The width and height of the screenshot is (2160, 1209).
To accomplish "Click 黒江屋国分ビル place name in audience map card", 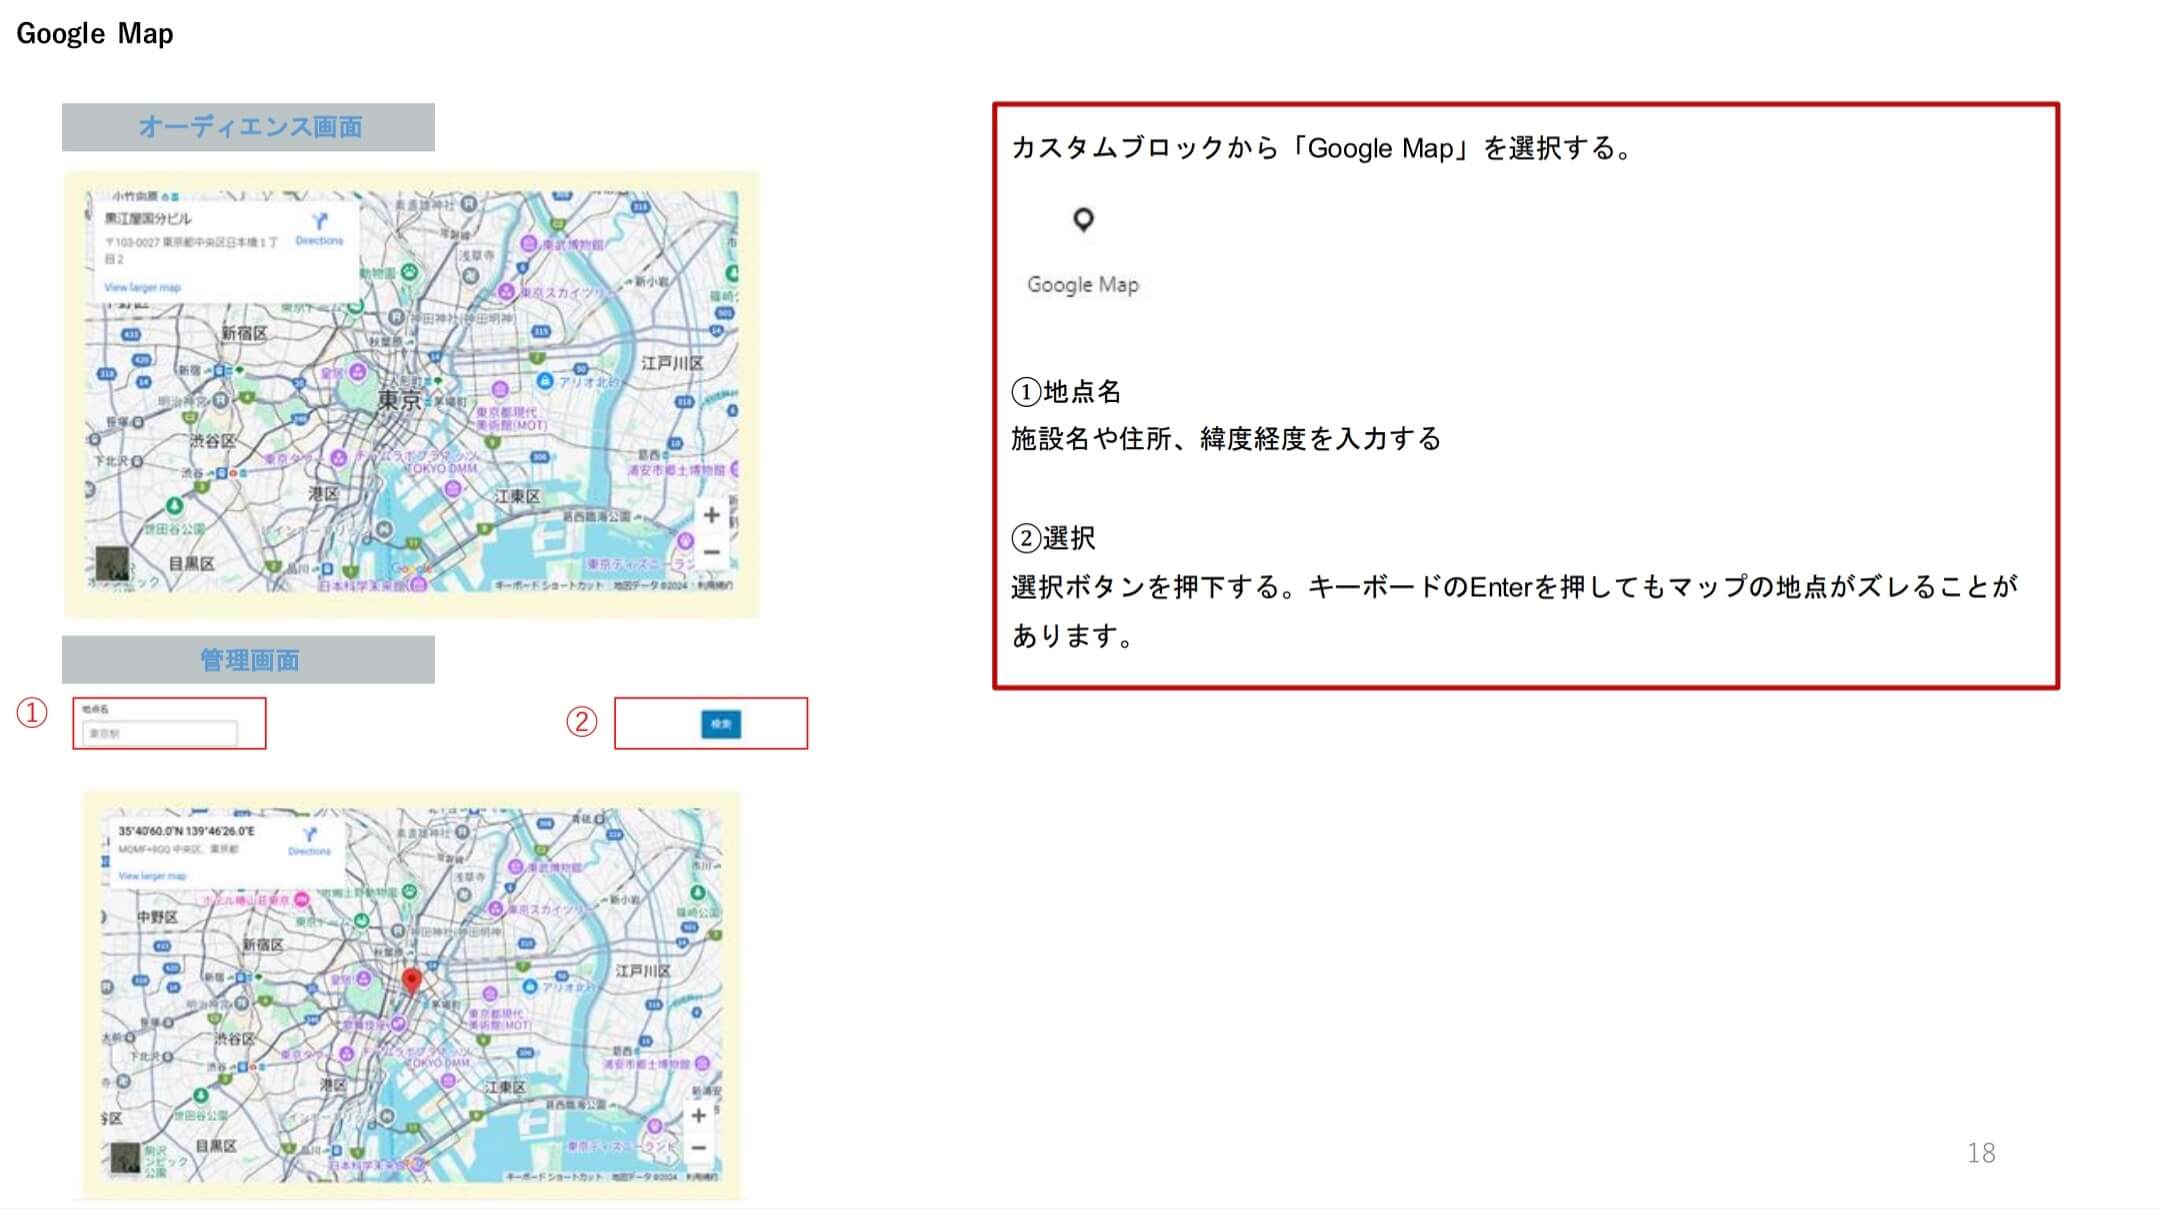I will (148, 218).
